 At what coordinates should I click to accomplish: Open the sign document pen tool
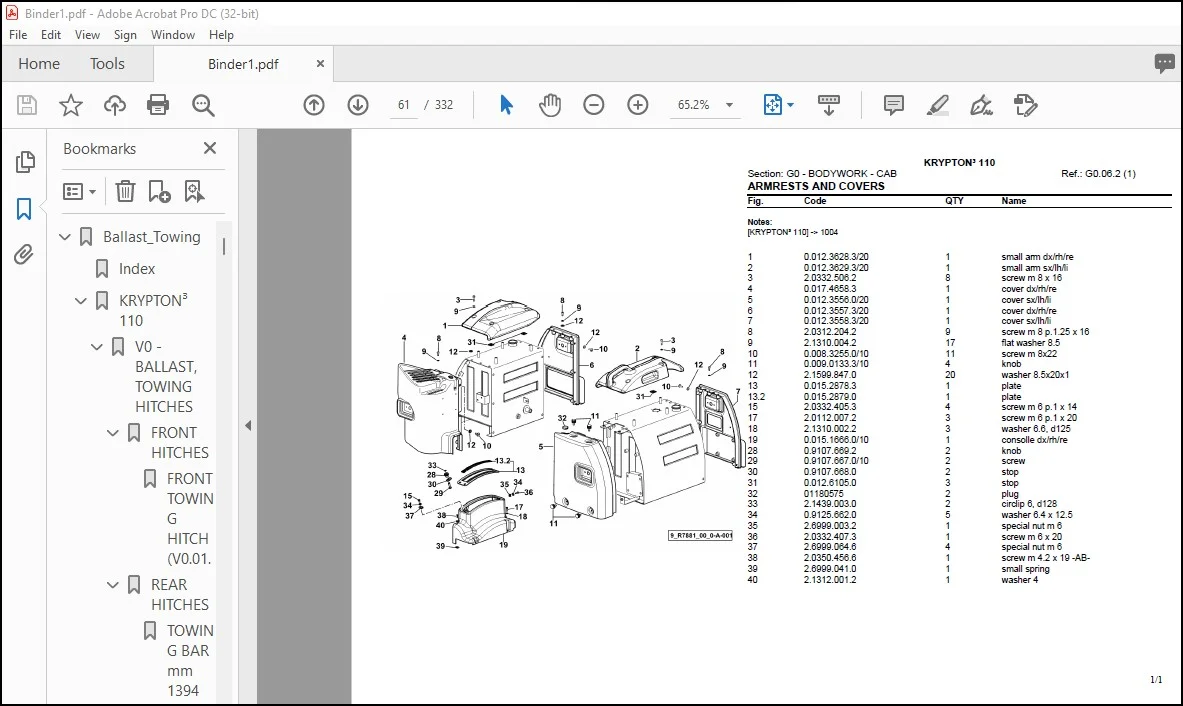[981, 105]
